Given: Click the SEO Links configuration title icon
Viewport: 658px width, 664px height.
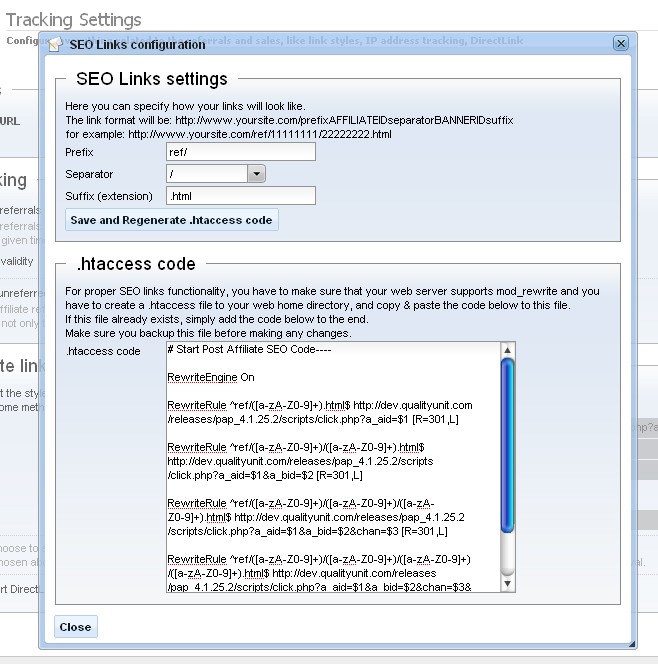Looking at the screenshot, I should click(55, 44).
